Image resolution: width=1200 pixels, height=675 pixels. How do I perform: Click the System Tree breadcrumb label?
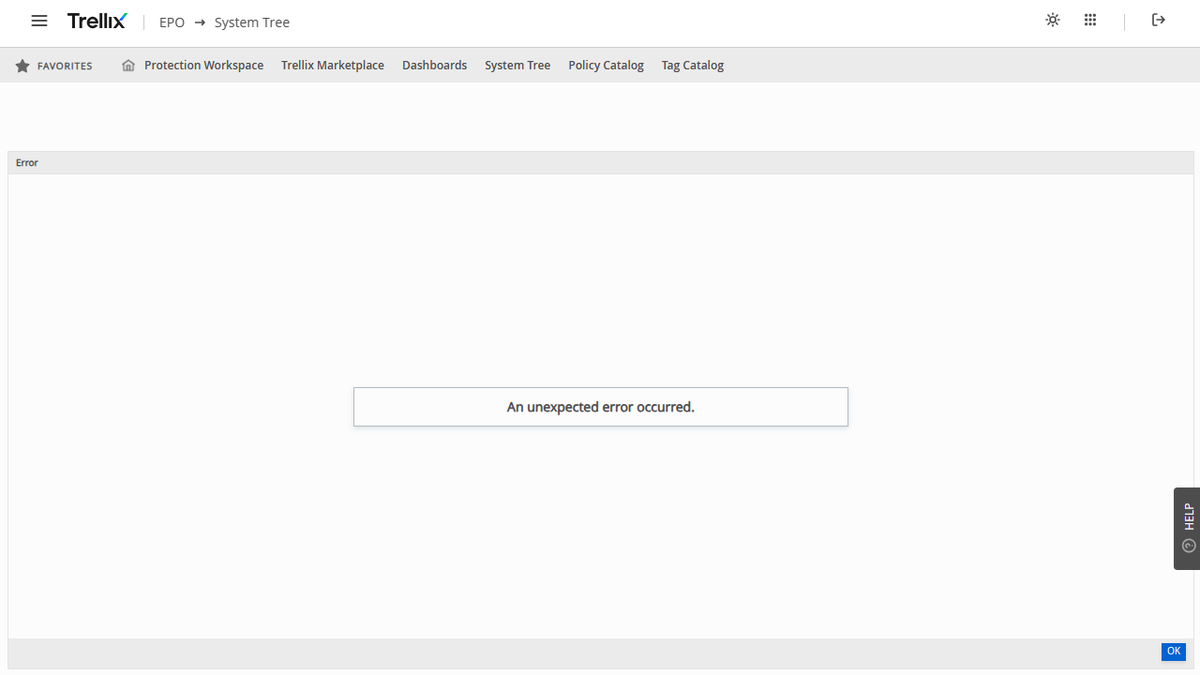[x=250, y=22]
